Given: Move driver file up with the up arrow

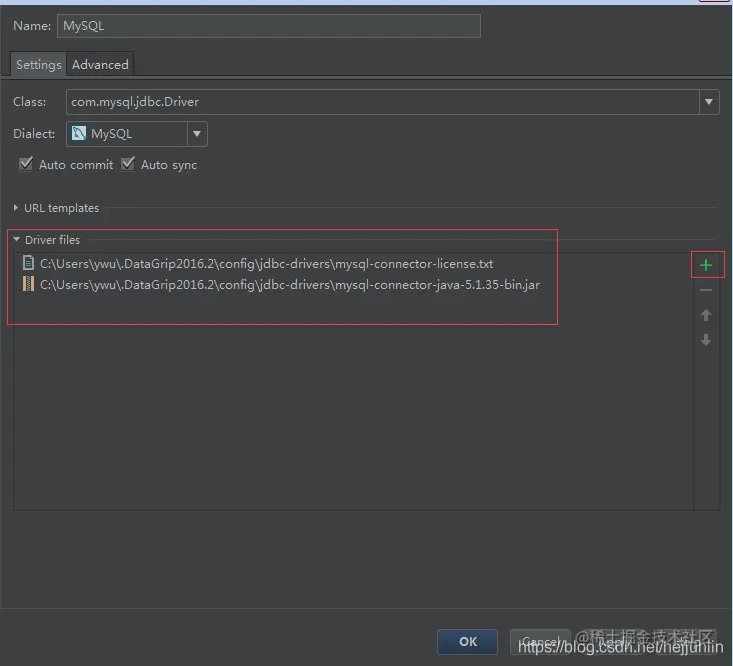Looking at the screenshot, I should (706, 315).
